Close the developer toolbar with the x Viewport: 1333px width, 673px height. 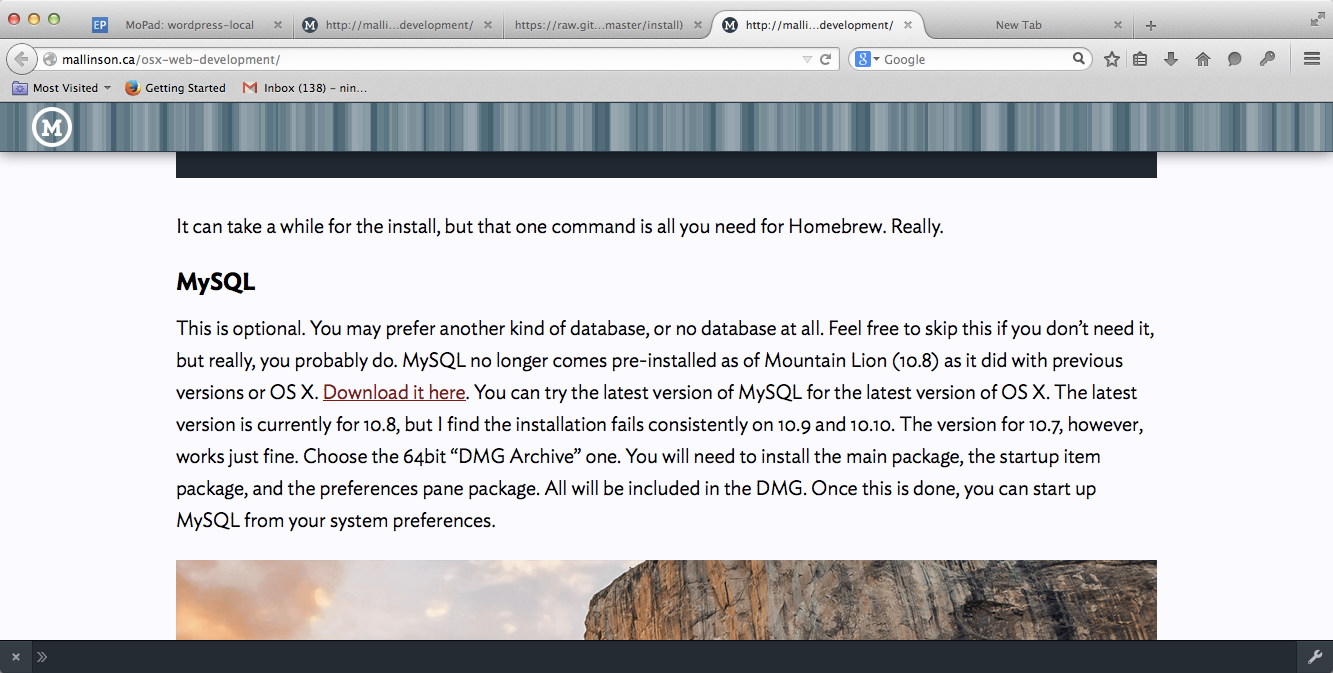click(x=16, y=657)
